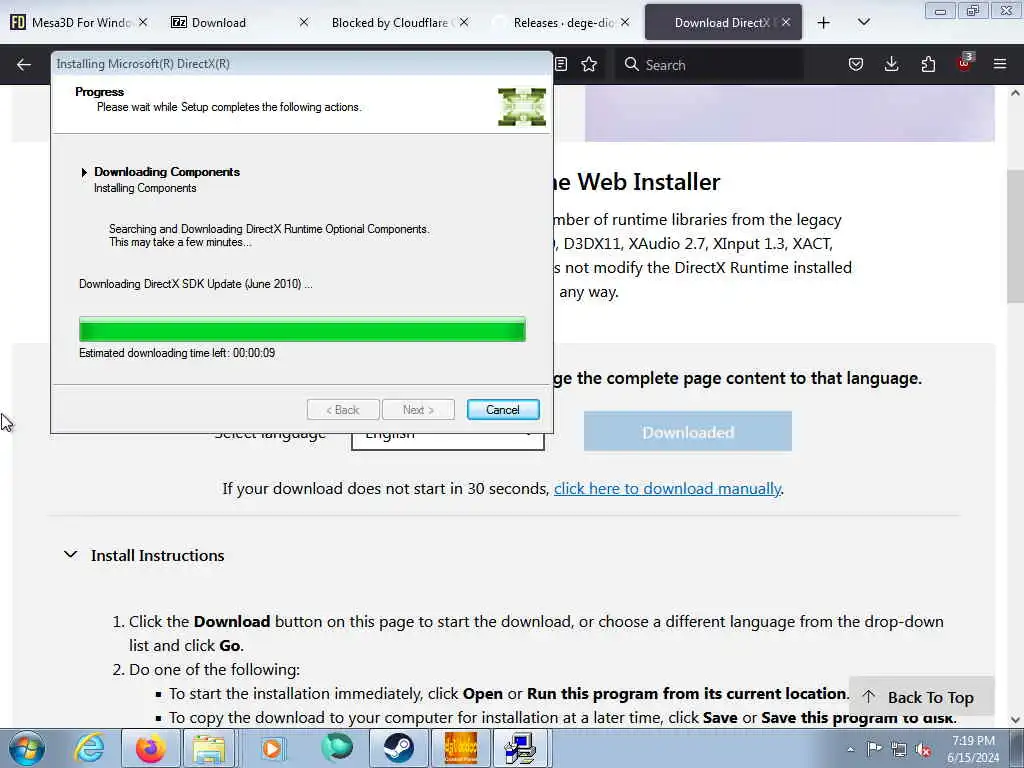Click the Back To Top button
The height and width of the screenshot is (768, 1024).
tap(921, 697)
